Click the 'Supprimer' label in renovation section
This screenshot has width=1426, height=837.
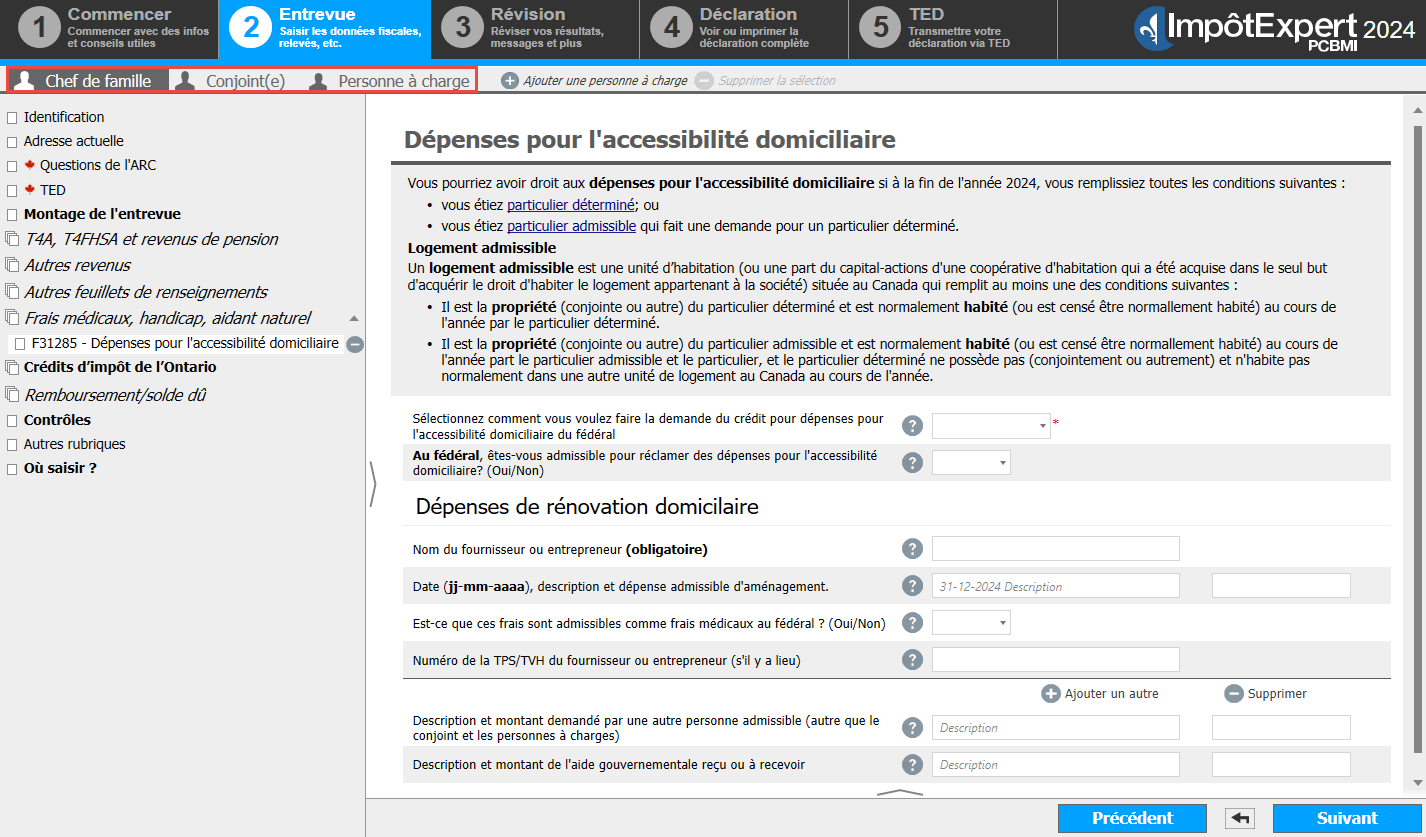click(x=1277, y=694)
